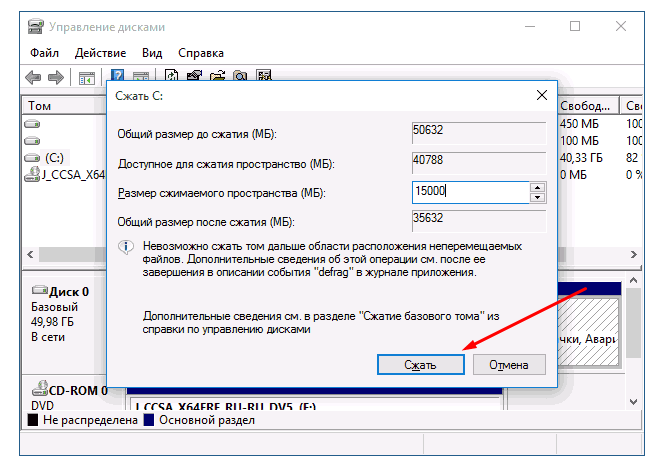Open the Действие menu
The height and width of the screenshot is (465, 656).
point(100,53)
